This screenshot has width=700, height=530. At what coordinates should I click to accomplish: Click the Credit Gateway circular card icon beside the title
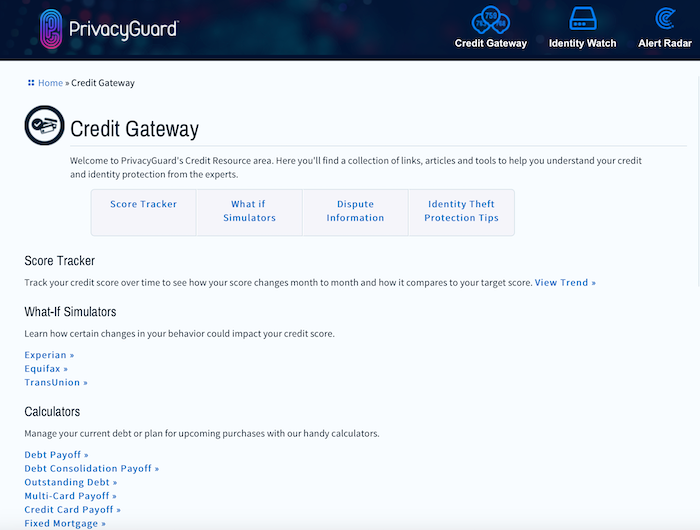tap(45, 125)
